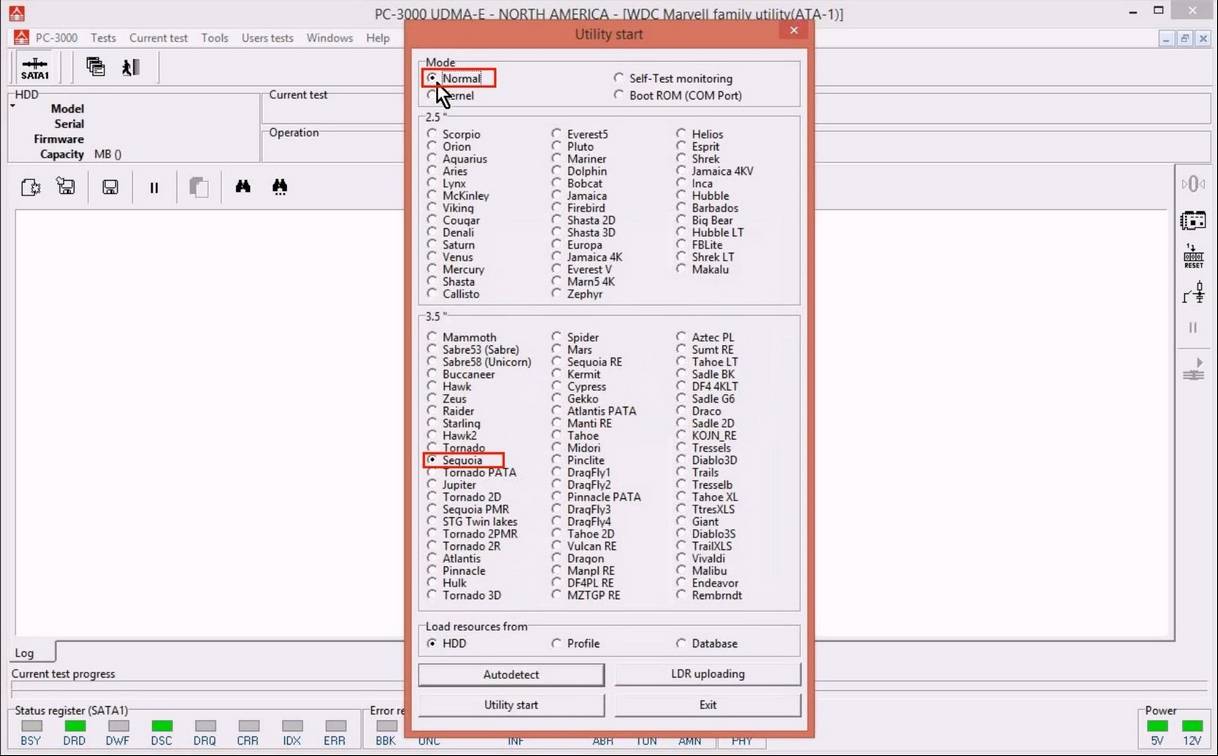Viewport: 1218px width, 756px height.
Task: Open the Tests menu
Action: click(103, 38)
